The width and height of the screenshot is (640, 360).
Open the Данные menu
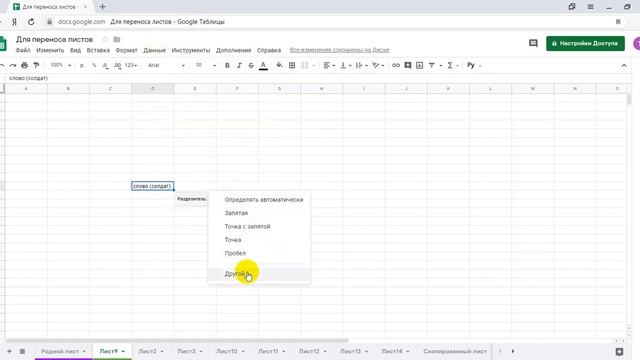[154, 50]
